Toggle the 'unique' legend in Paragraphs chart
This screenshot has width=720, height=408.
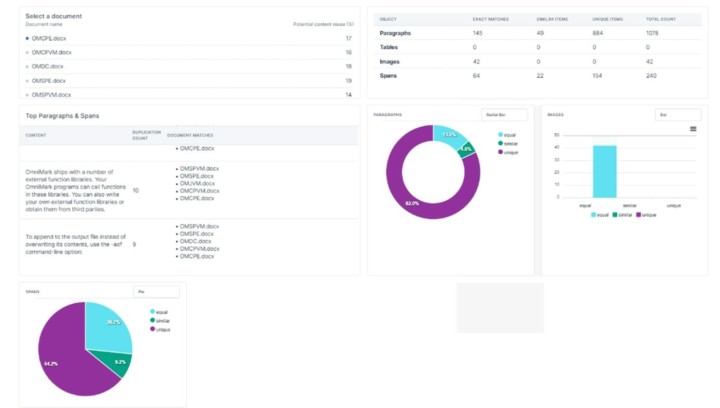coord(510,152)
